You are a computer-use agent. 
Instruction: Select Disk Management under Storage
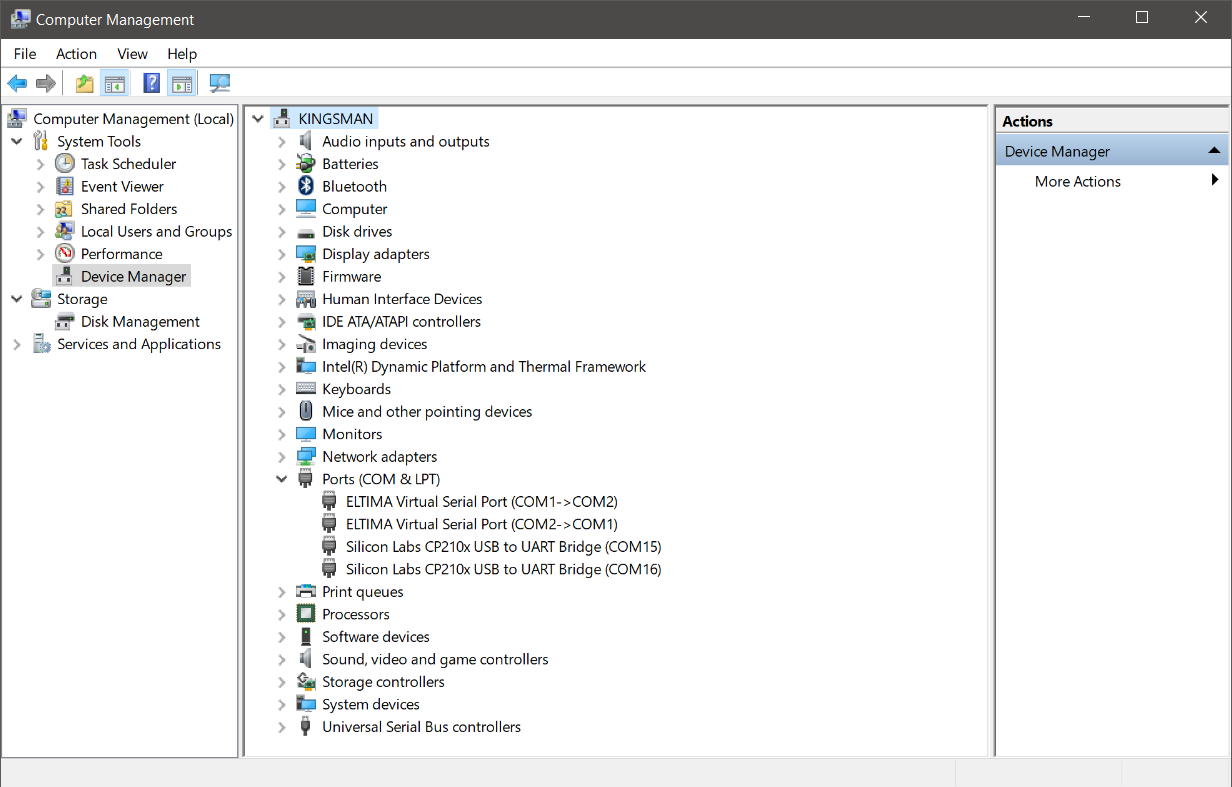click(x=140, y=322)
